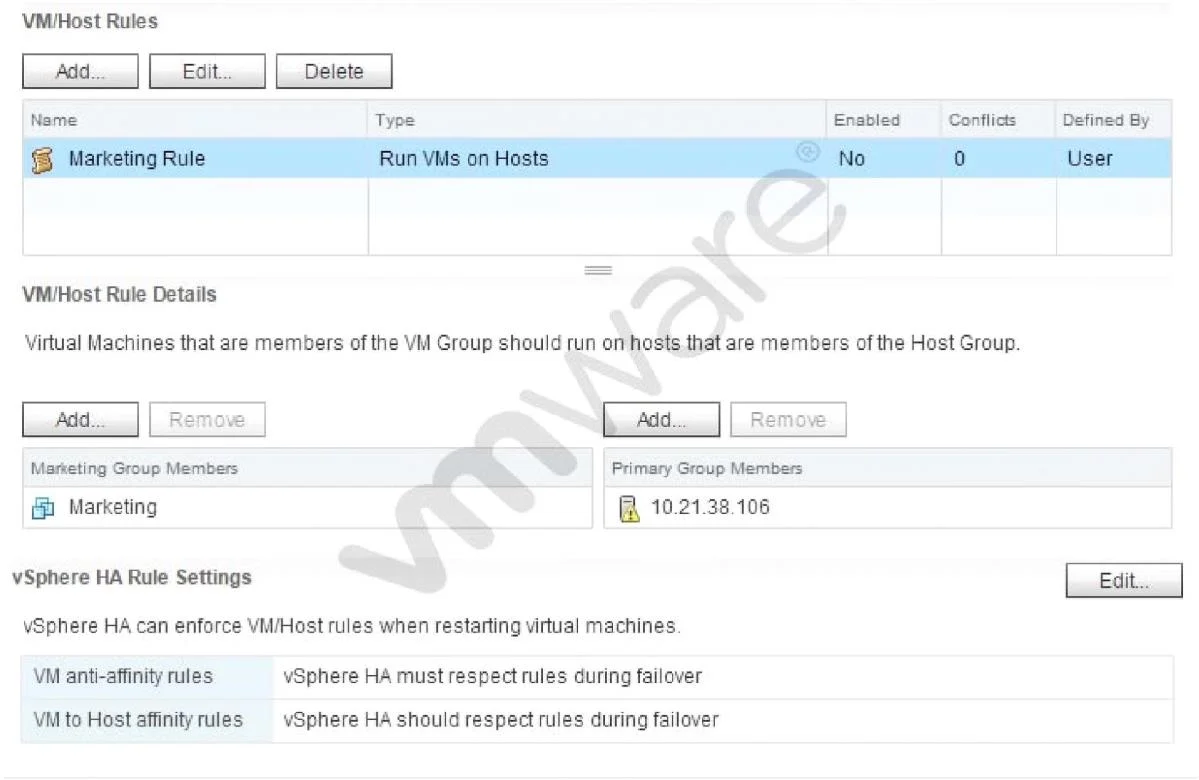Click the Primary Group Members list header
This screenshot has height=780, width=1199.
[888, 468]
